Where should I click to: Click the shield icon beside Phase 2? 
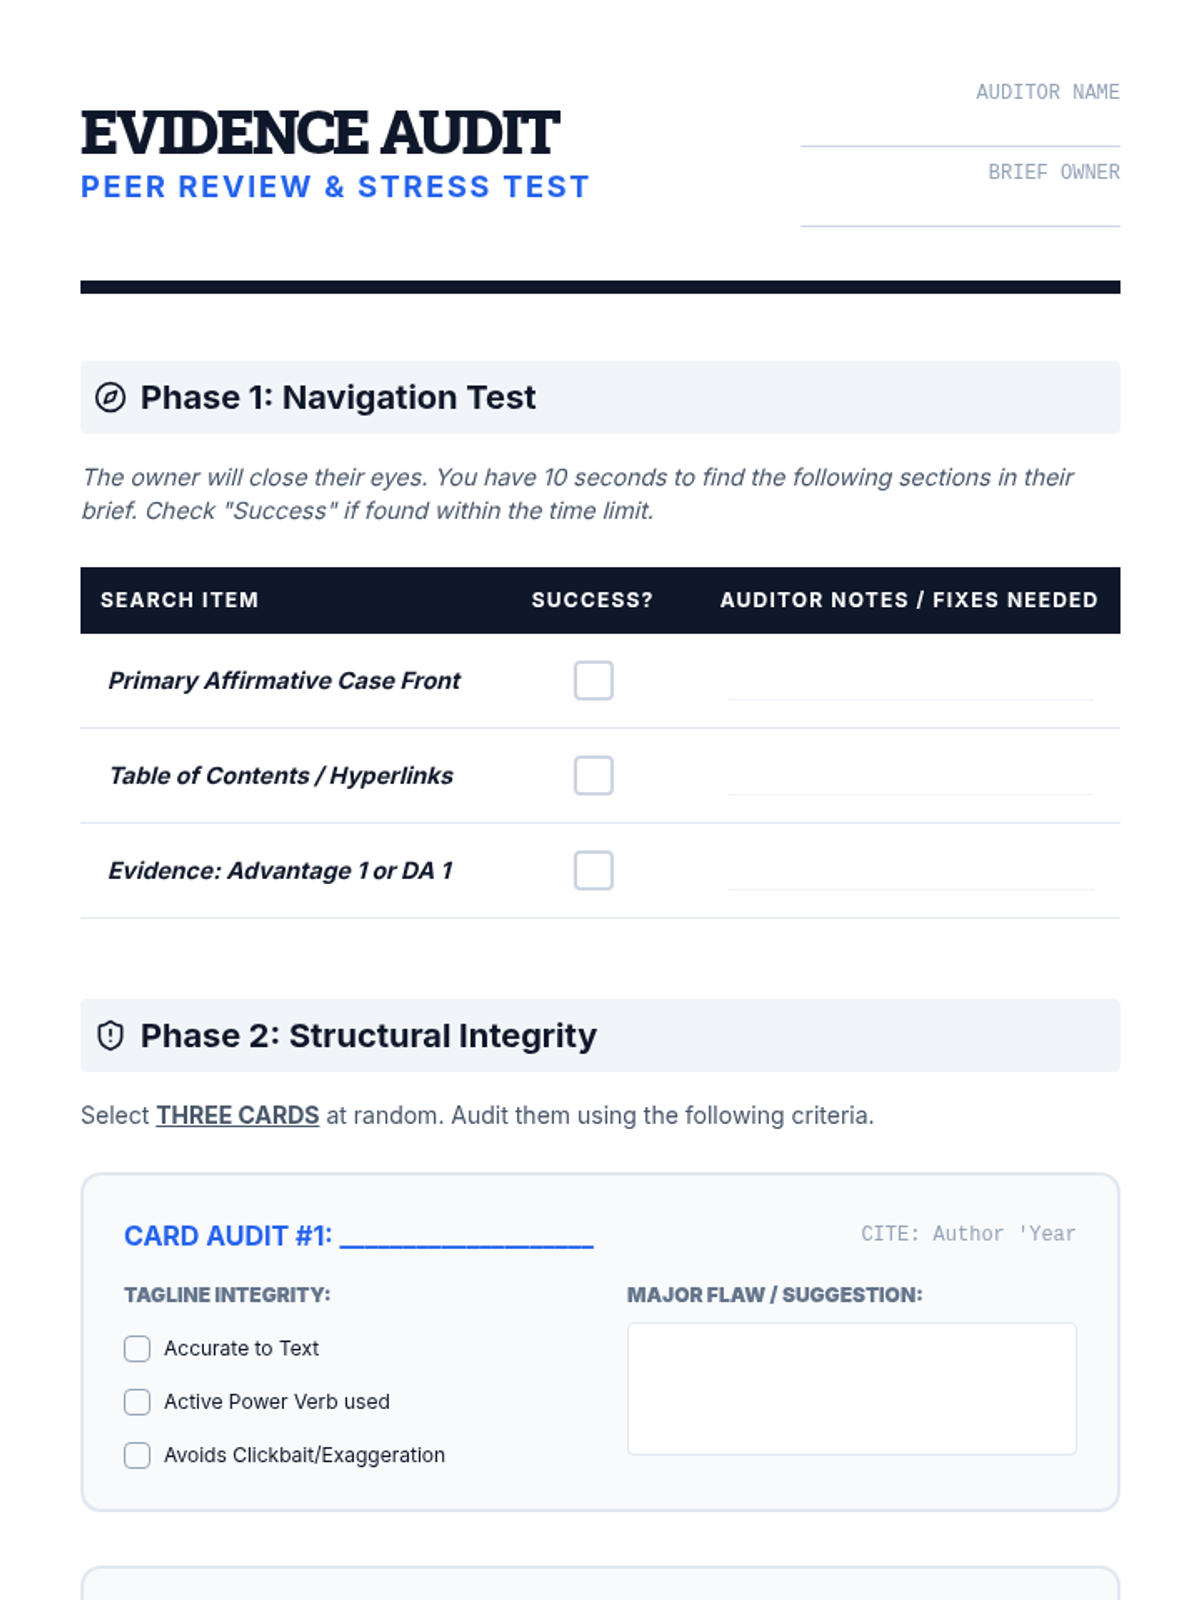[110, 1035]
